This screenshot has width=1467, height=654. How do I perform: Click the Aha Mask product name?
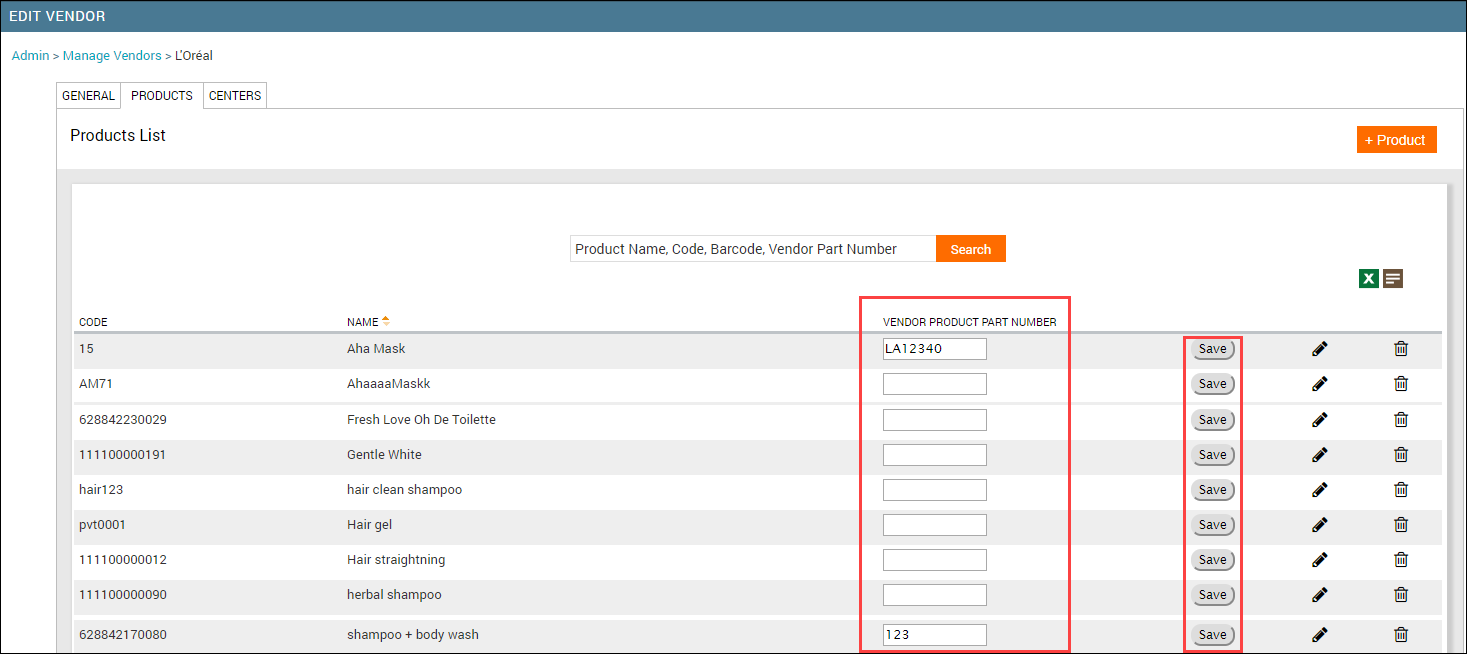tap(376, 349)
